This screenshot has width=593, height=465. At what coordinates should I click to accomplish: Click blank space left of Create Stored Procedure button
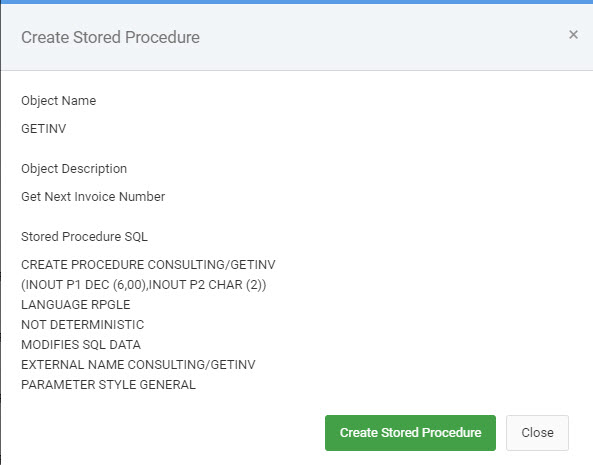[x=170, y=432]
